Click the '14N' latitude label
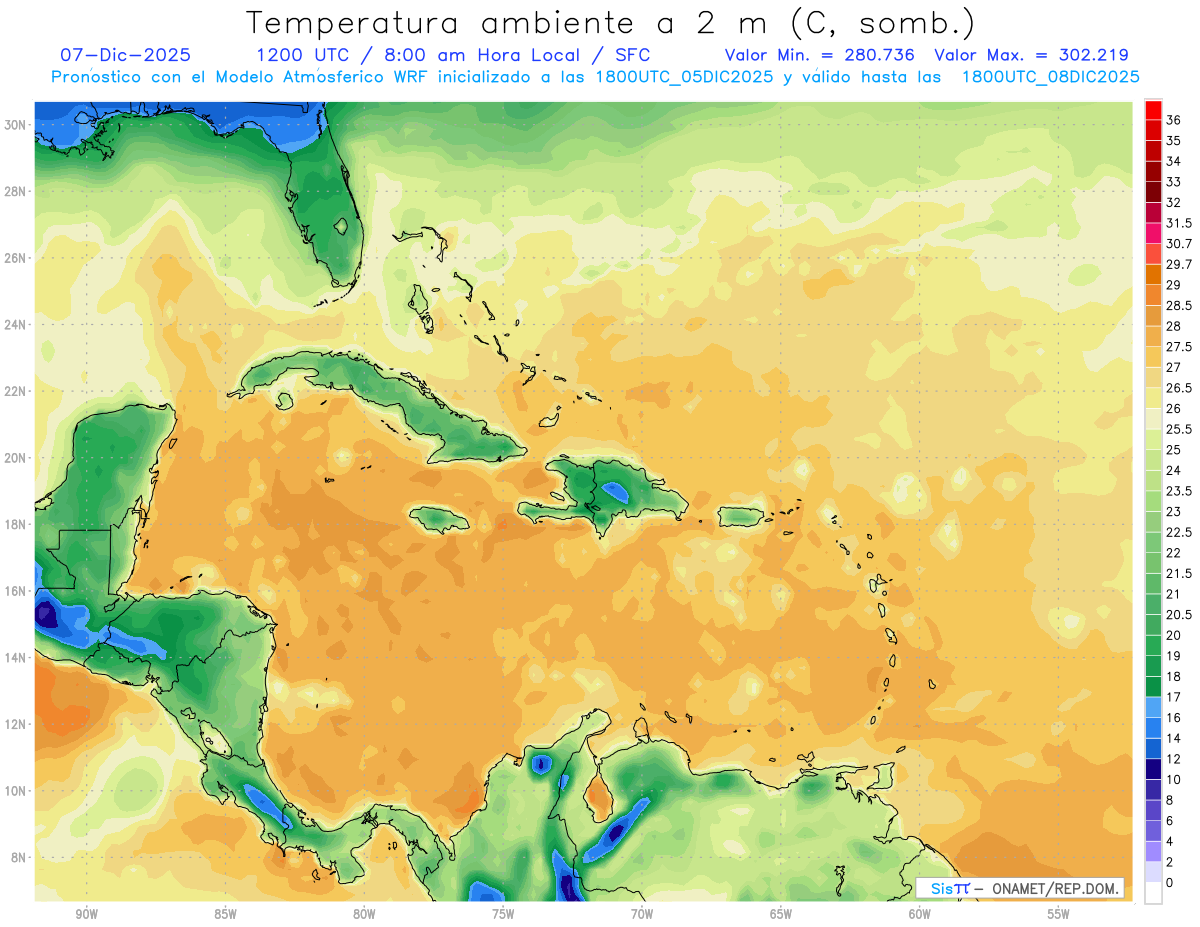 tap(16, 657)
